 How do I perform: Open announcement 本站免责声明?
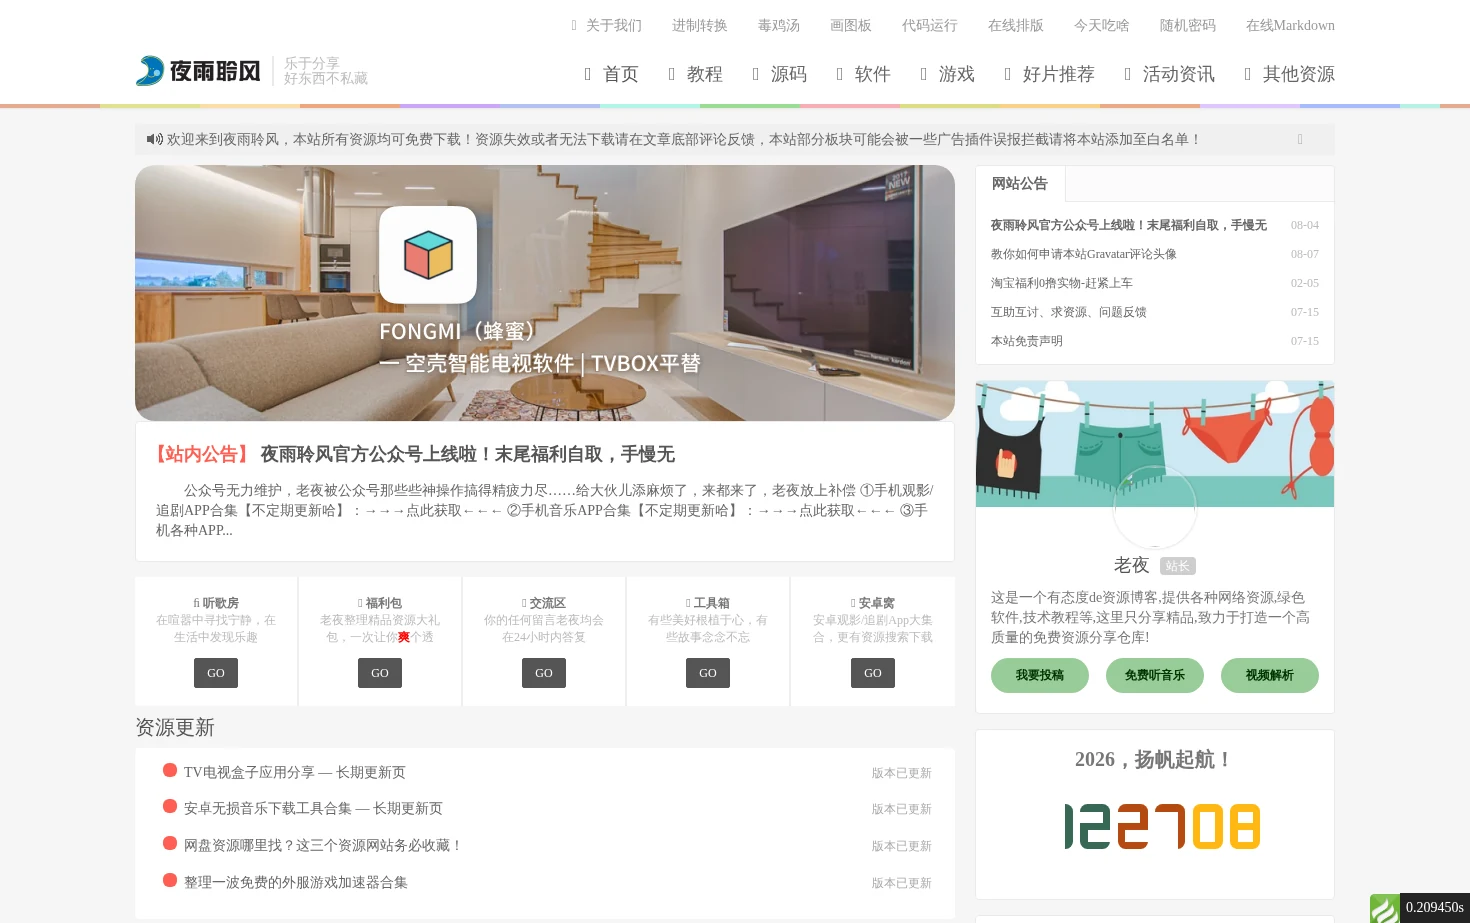(1027, 341)
